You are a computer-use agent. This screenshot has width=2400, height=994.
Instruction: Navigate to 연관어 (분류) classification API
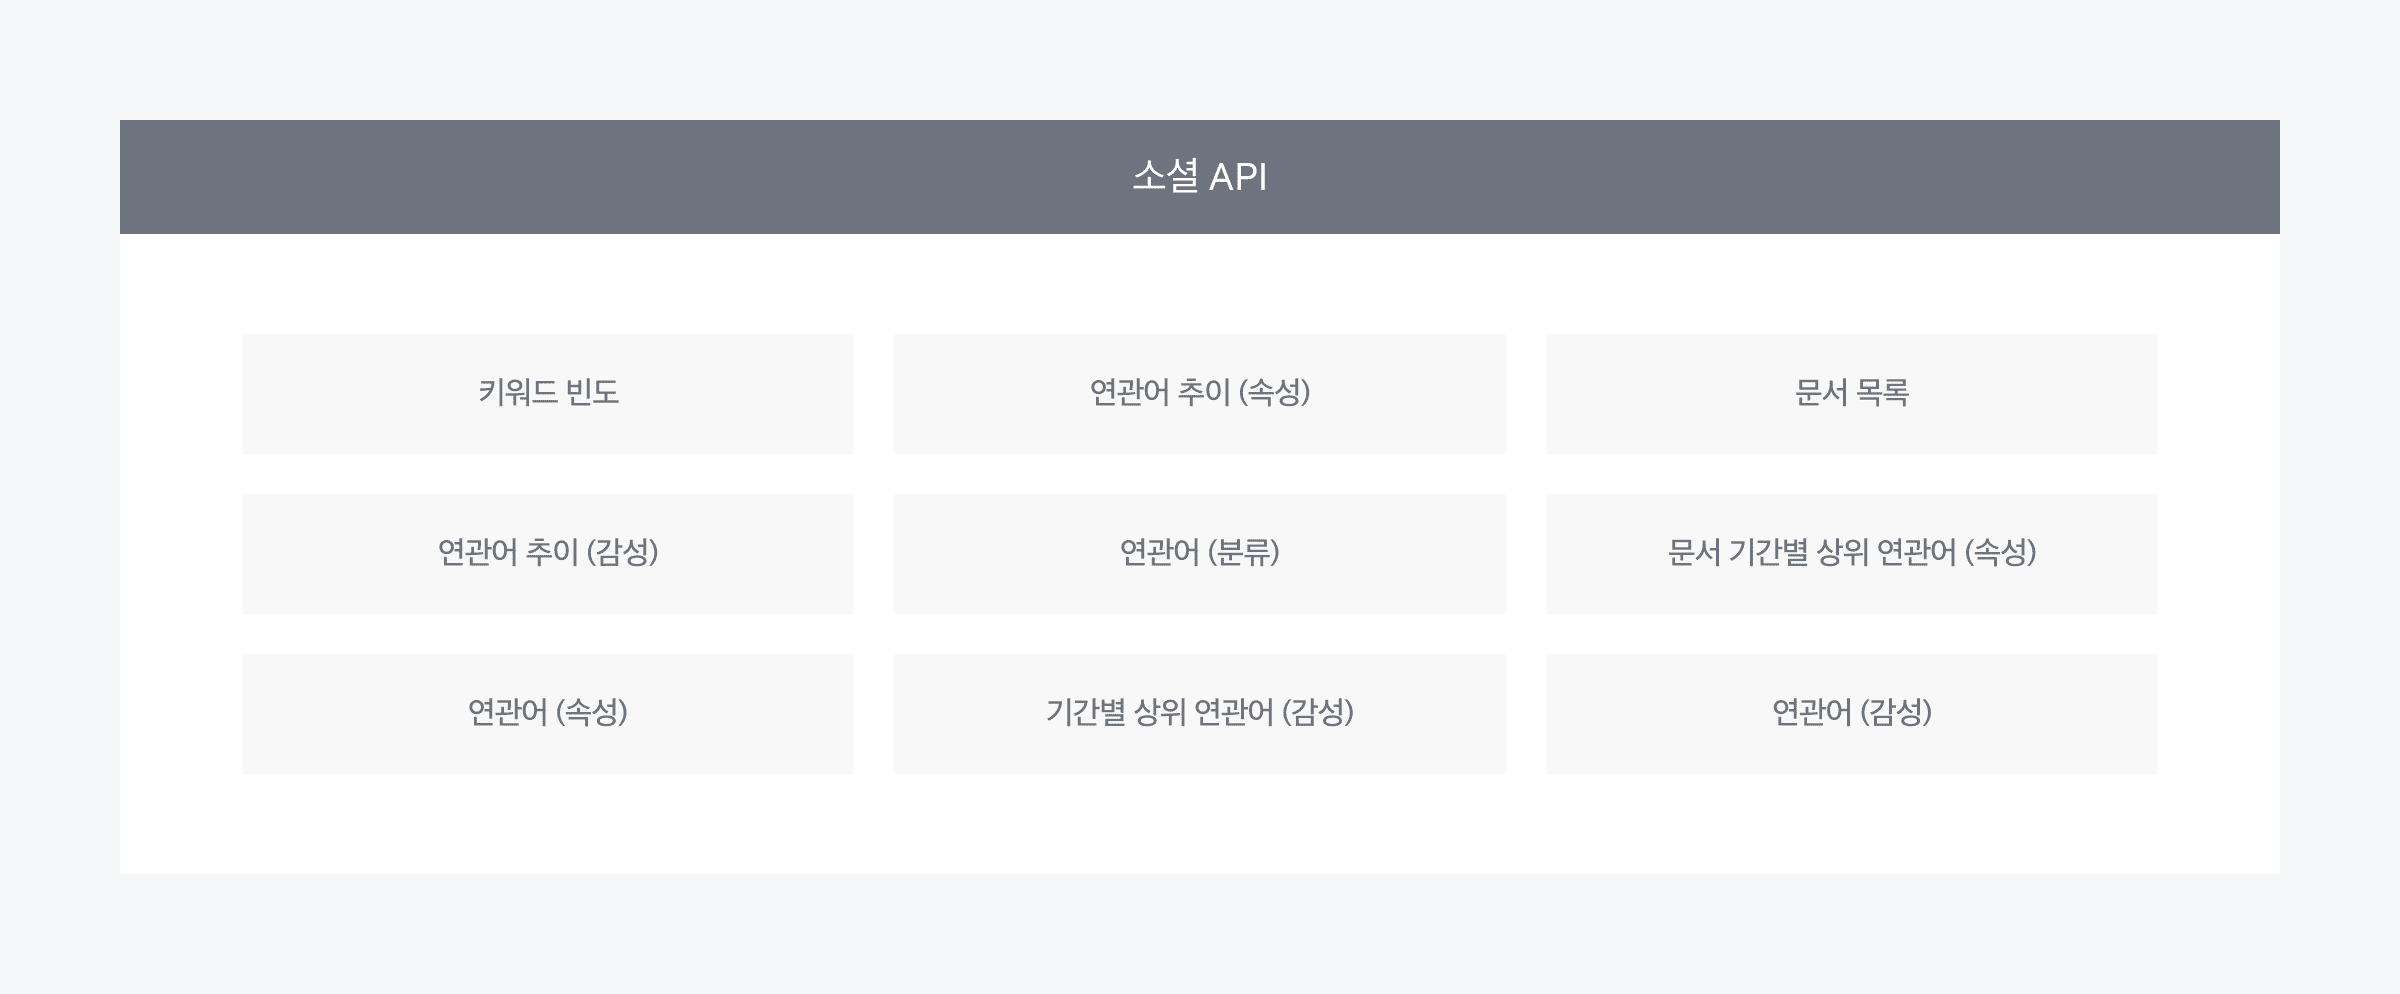tap(1199, 553)
